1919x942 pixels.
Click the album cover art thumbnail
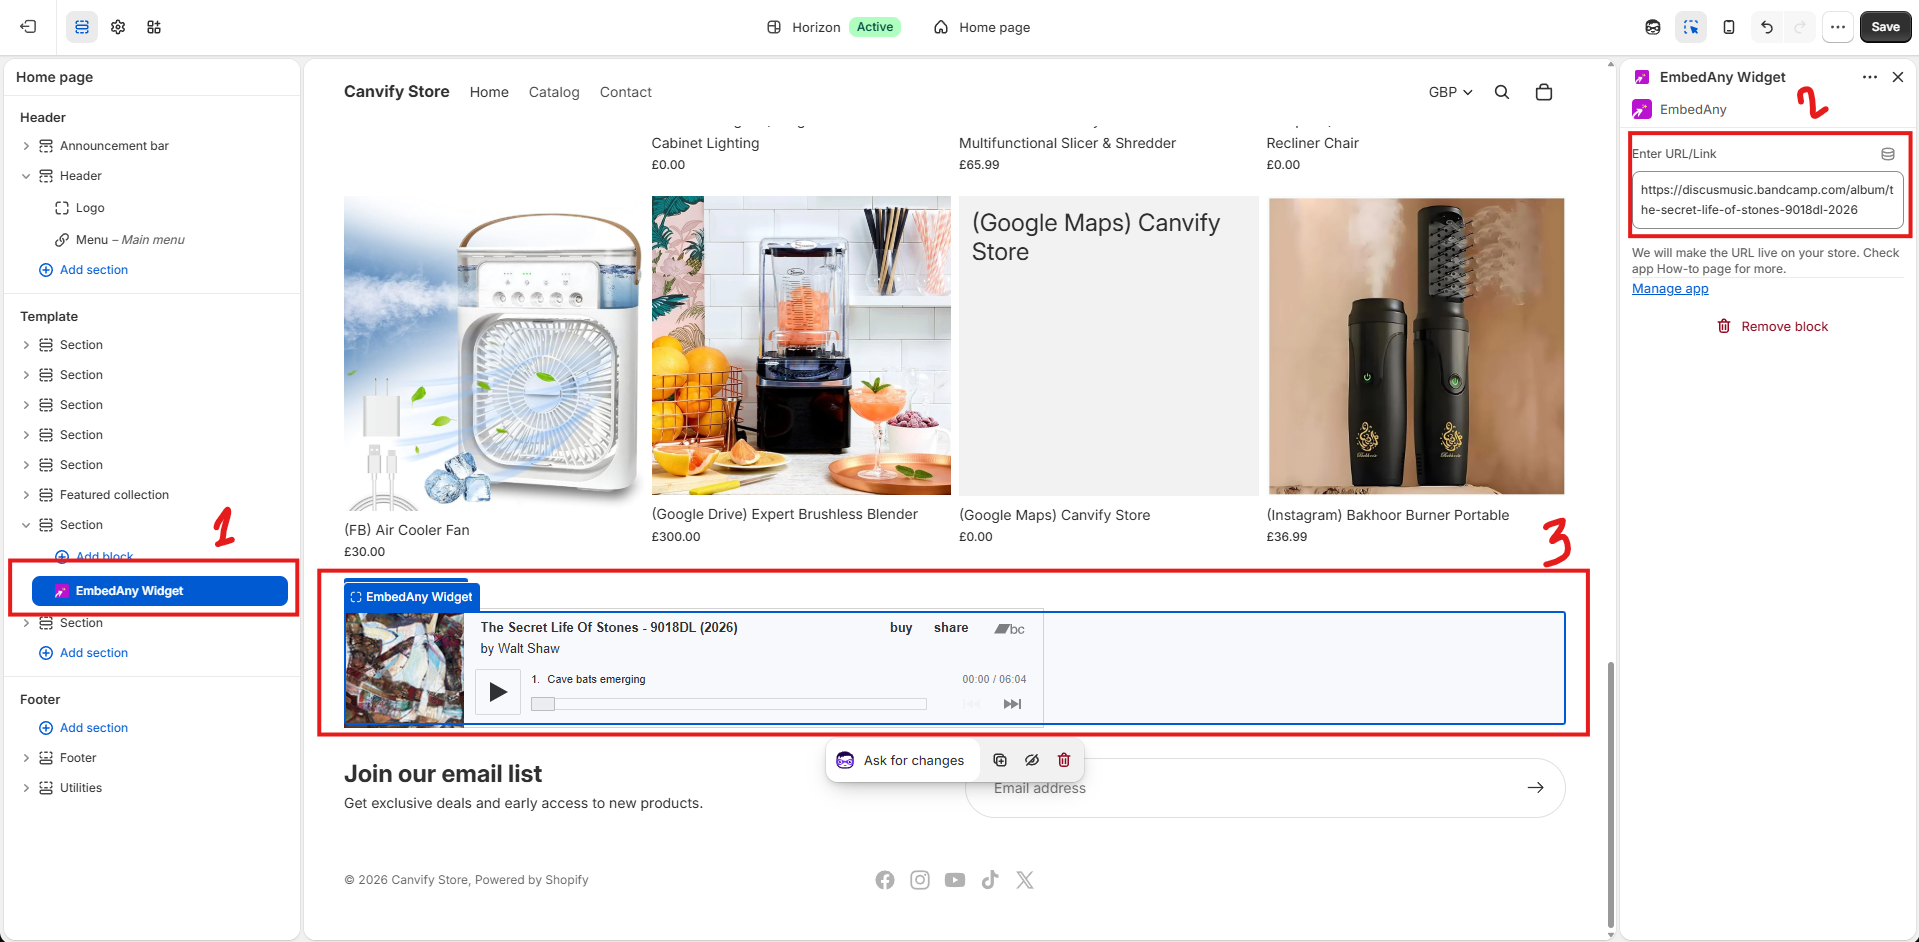404,668
